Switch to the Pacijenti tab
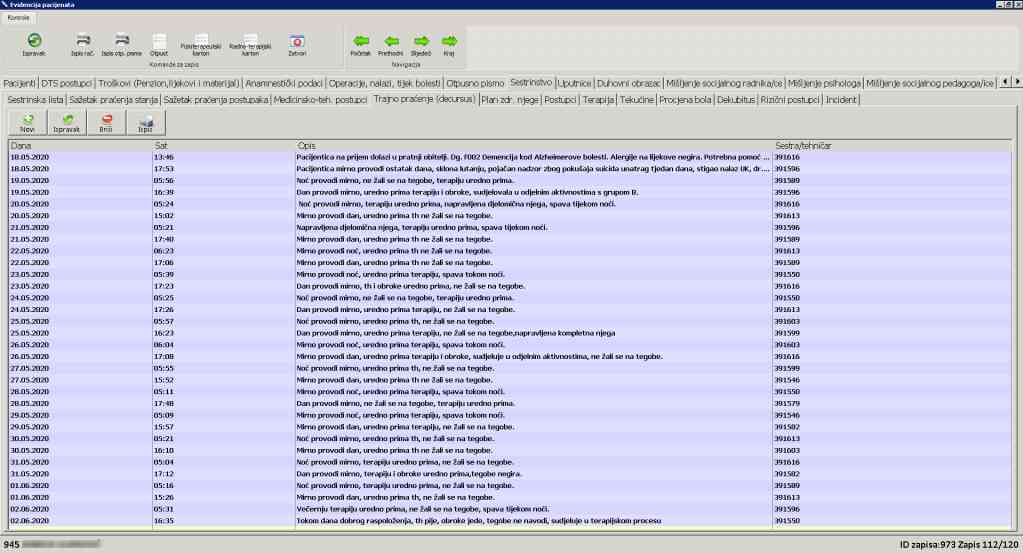Viewport: 1023px width, 553px height. 20,82
